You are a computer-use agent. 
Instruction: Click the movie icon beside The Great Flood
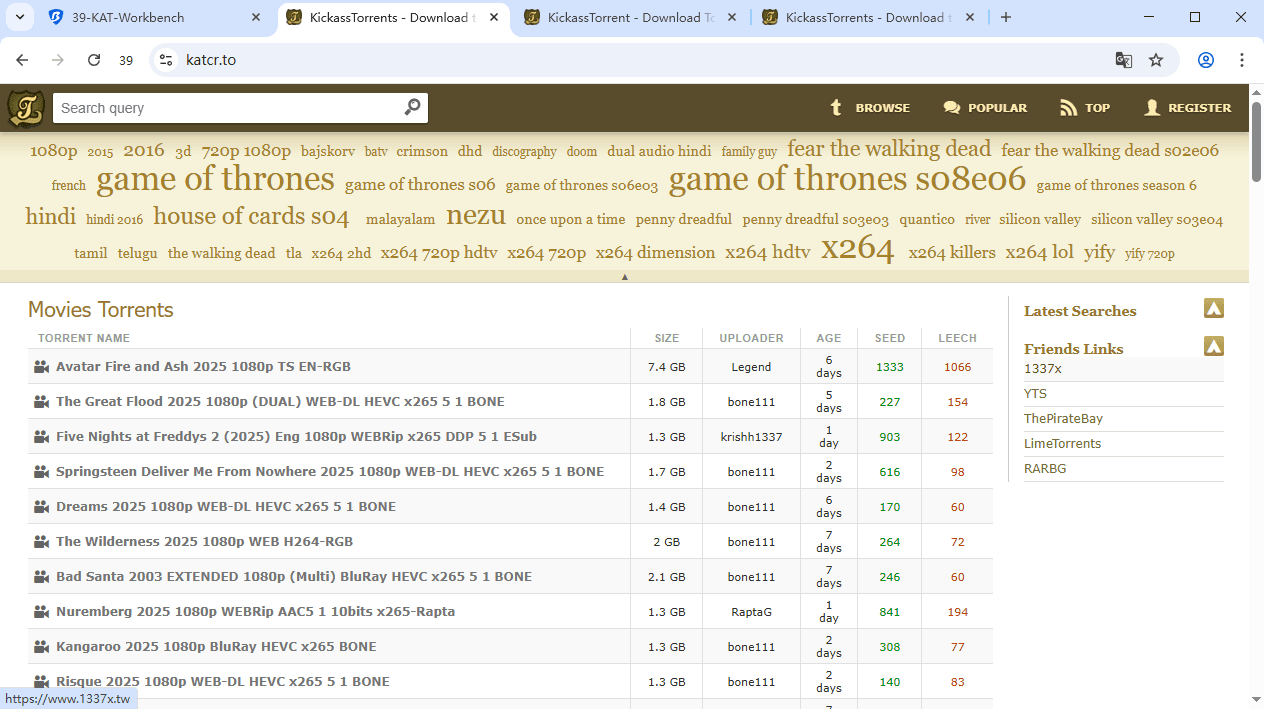41,402
